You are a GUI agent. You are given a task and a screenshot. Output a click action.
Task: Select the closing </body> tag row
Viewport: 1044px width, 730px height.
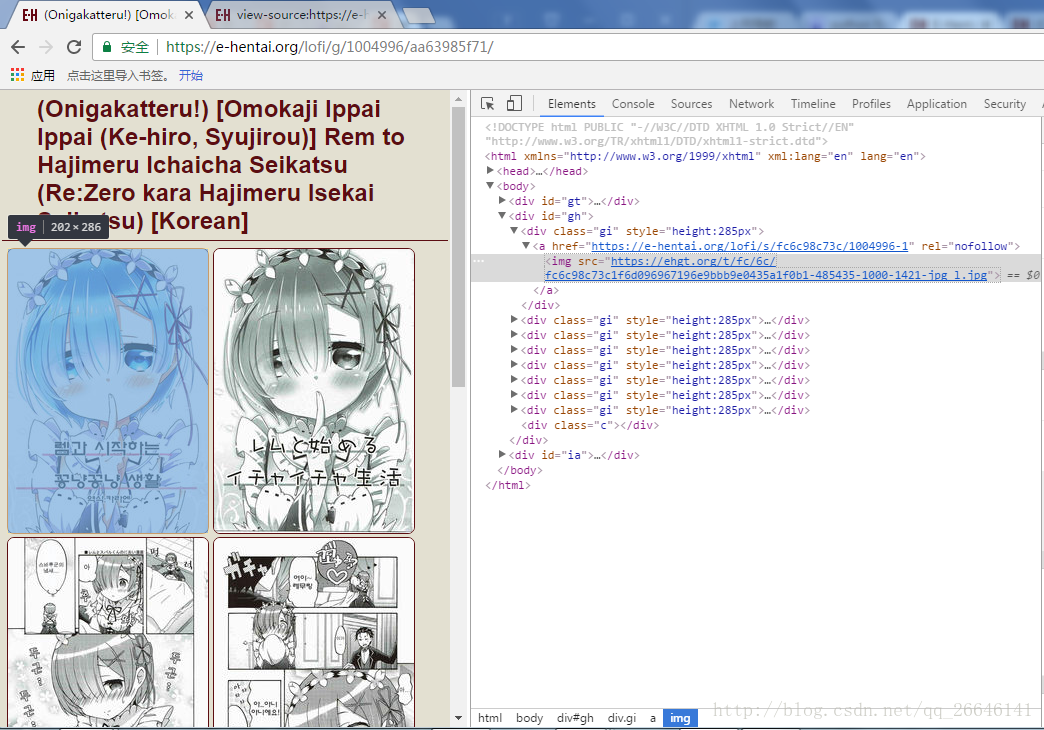tap(519, 470)
